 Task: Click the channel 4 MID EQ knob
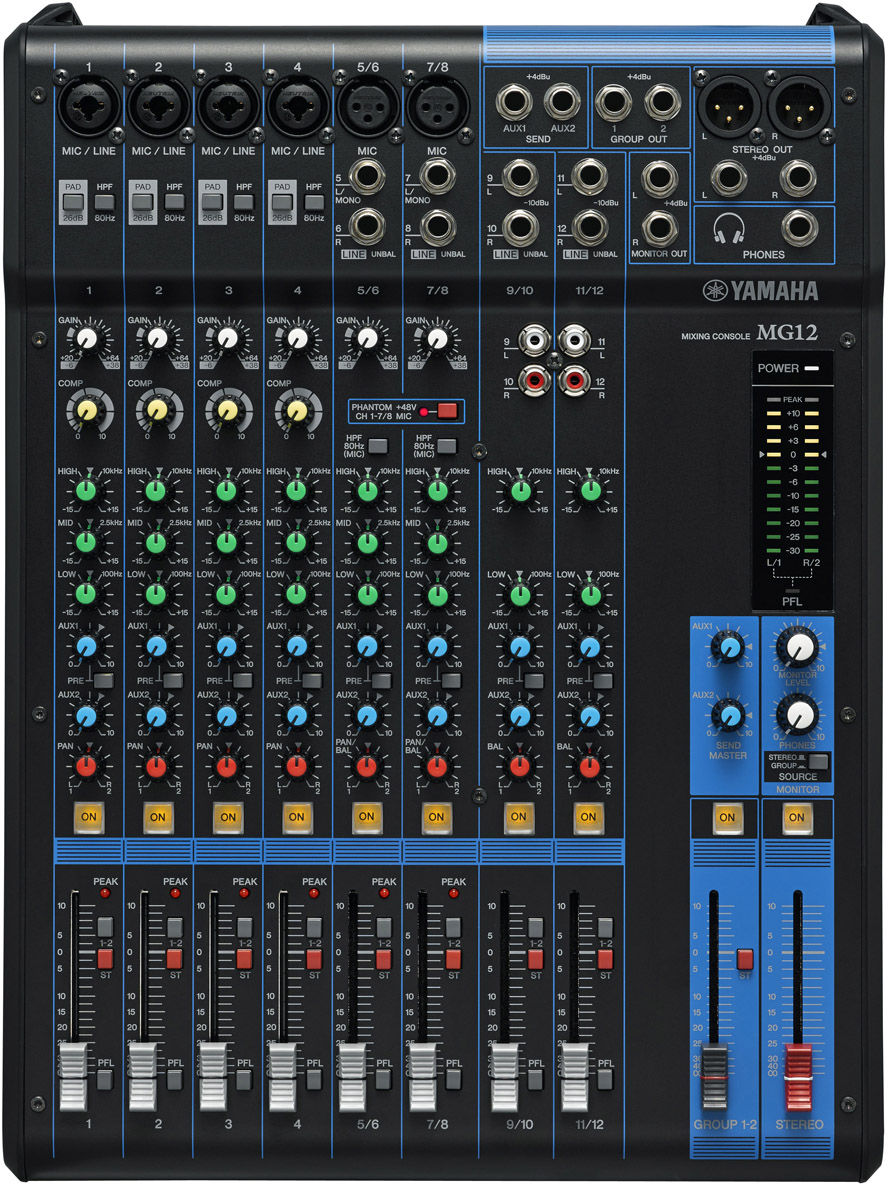coord(296,542)
